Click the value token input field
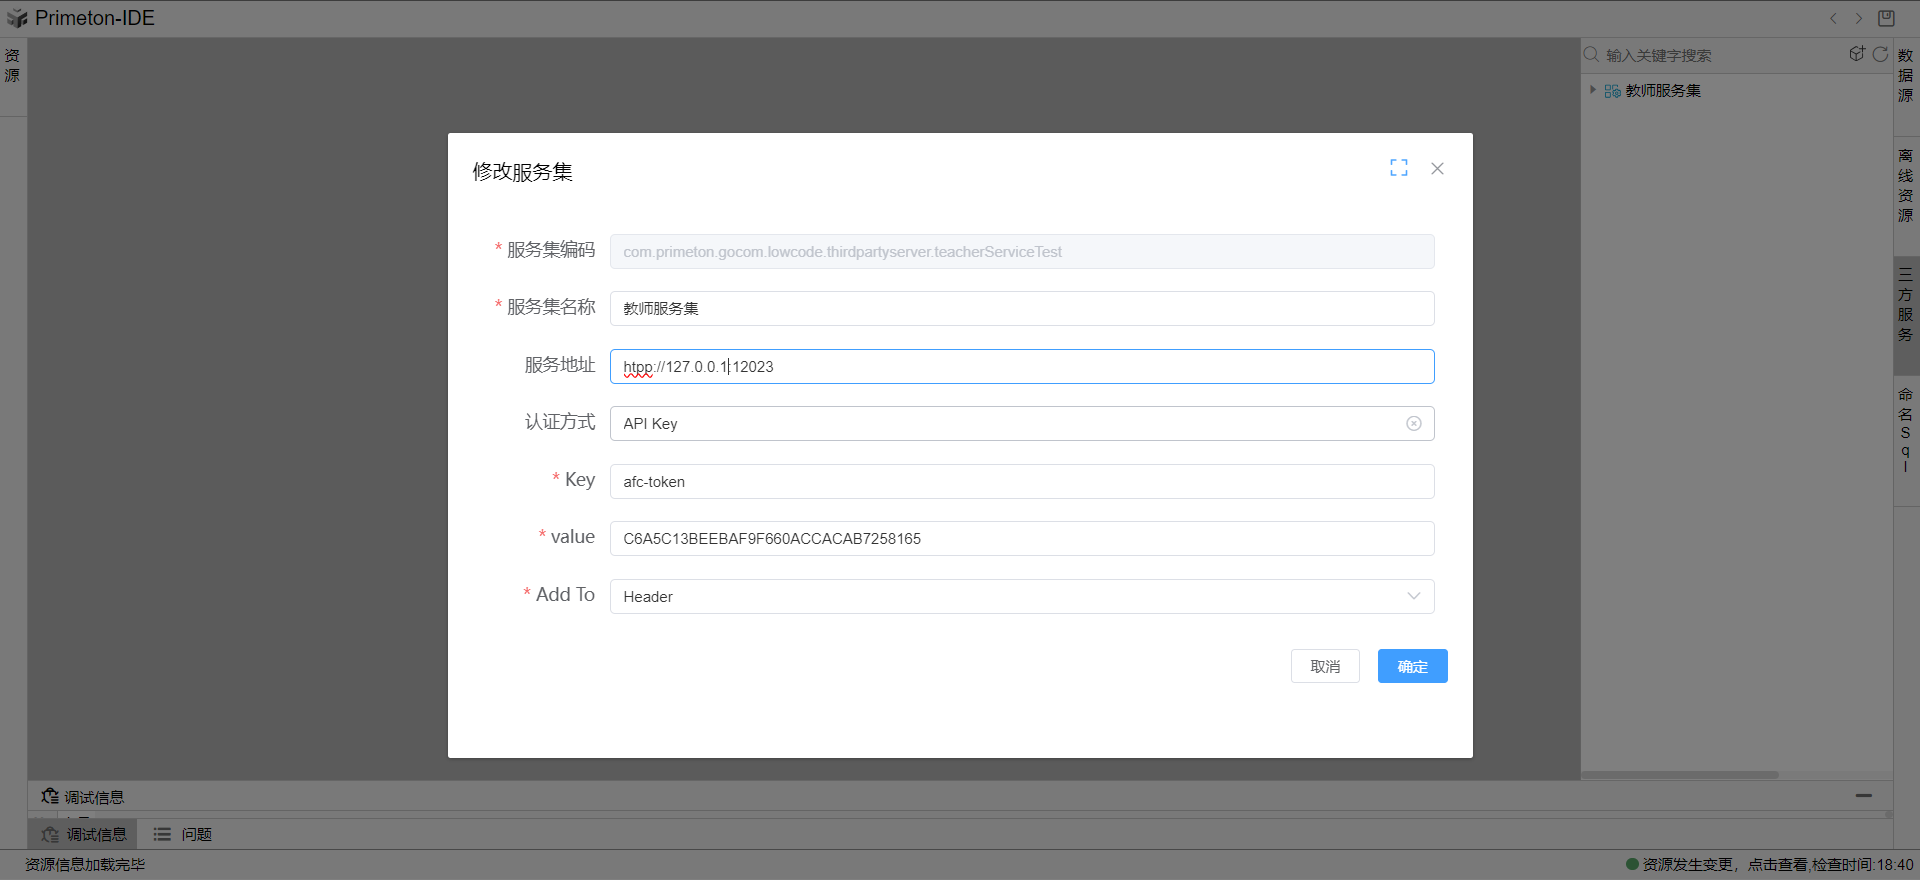The image size is (1920, 880). click(x=1020, y=539)
